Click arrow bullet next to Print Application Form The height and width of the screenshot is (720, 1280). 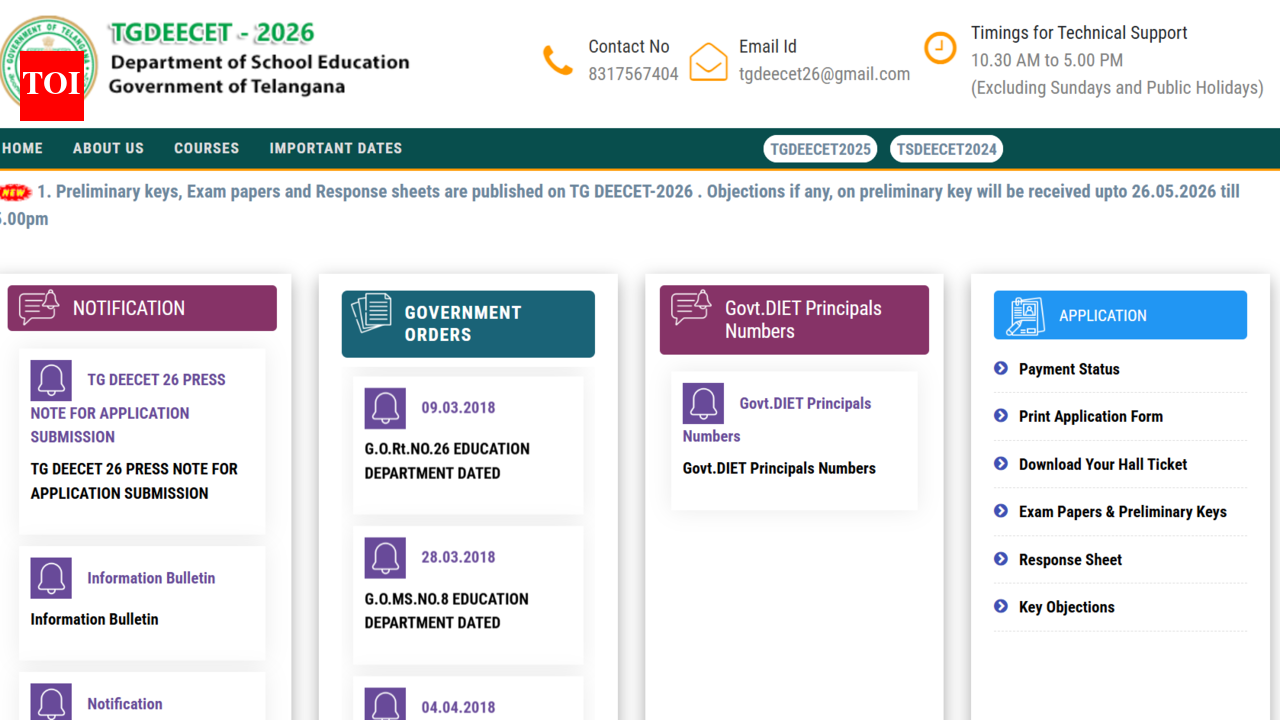(x=1001, y=415)
